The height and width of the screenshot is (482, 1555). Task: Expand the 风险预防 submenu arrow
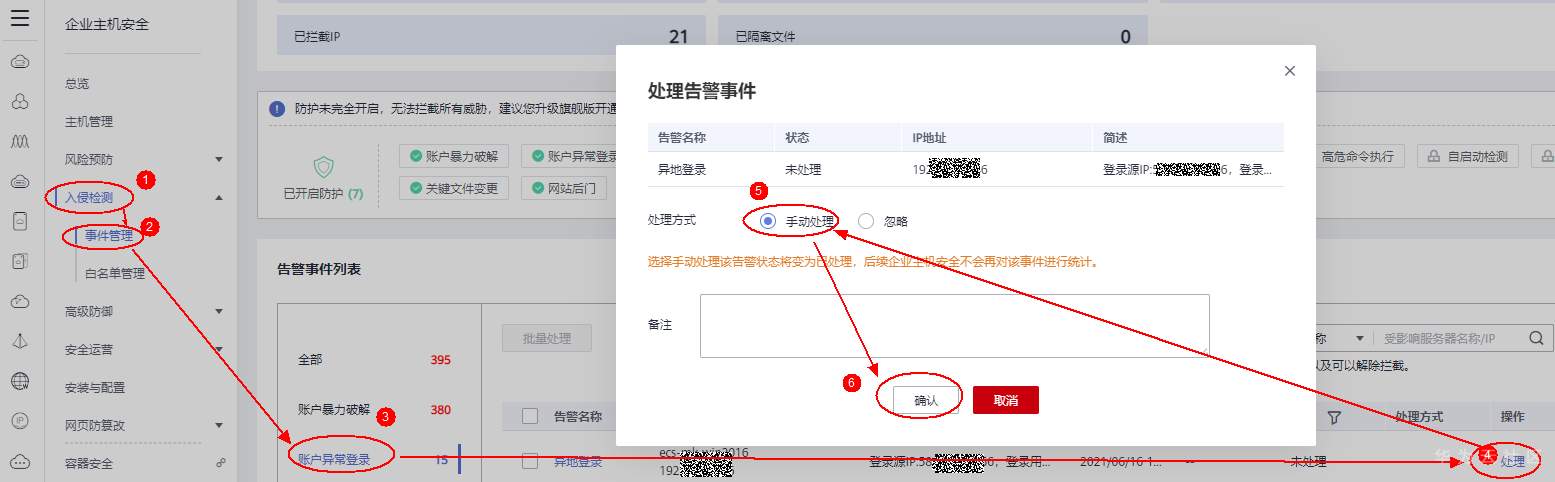tap(219, 159)
